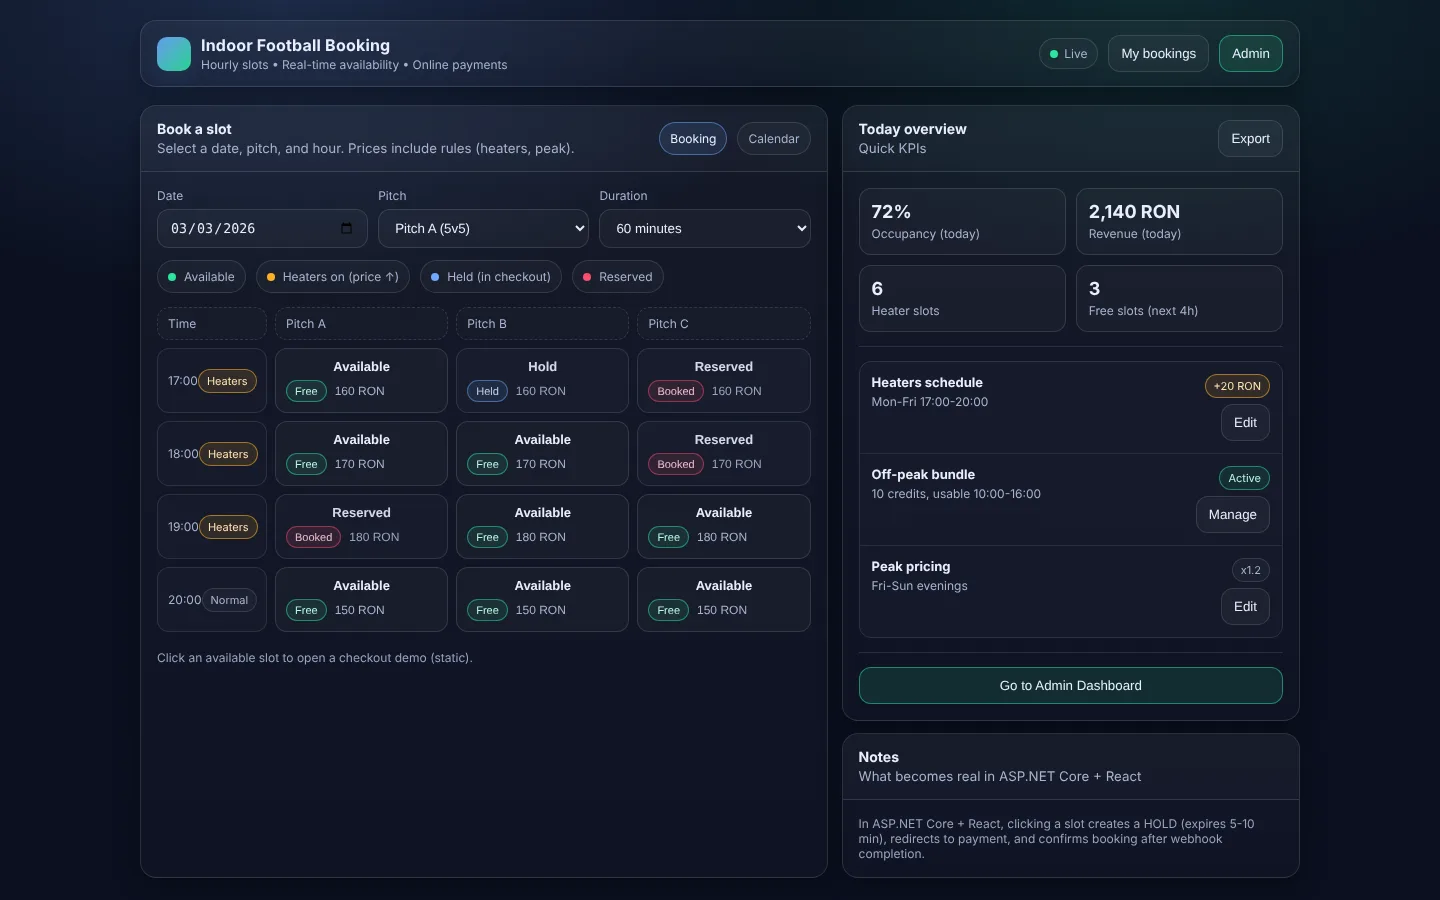Manage the Off-peak bundle

click(x=1232, y=515)
